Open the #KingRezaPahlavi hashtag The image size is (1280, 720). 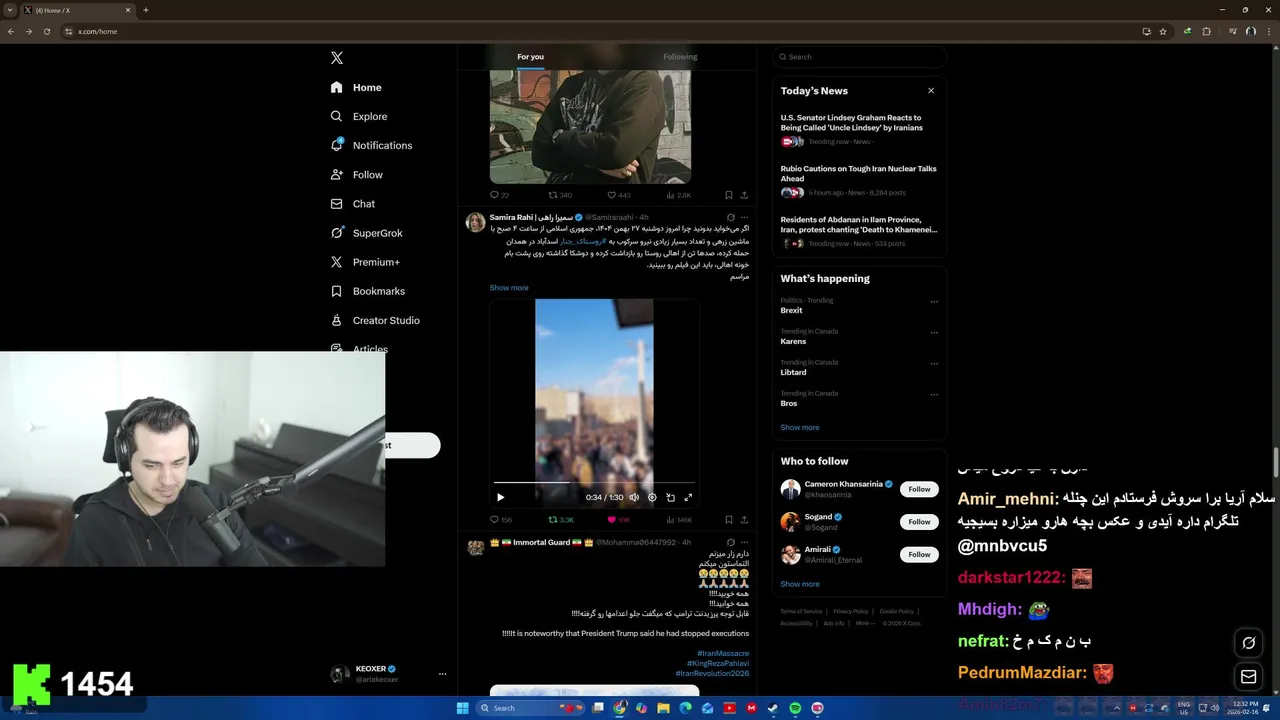718,664
